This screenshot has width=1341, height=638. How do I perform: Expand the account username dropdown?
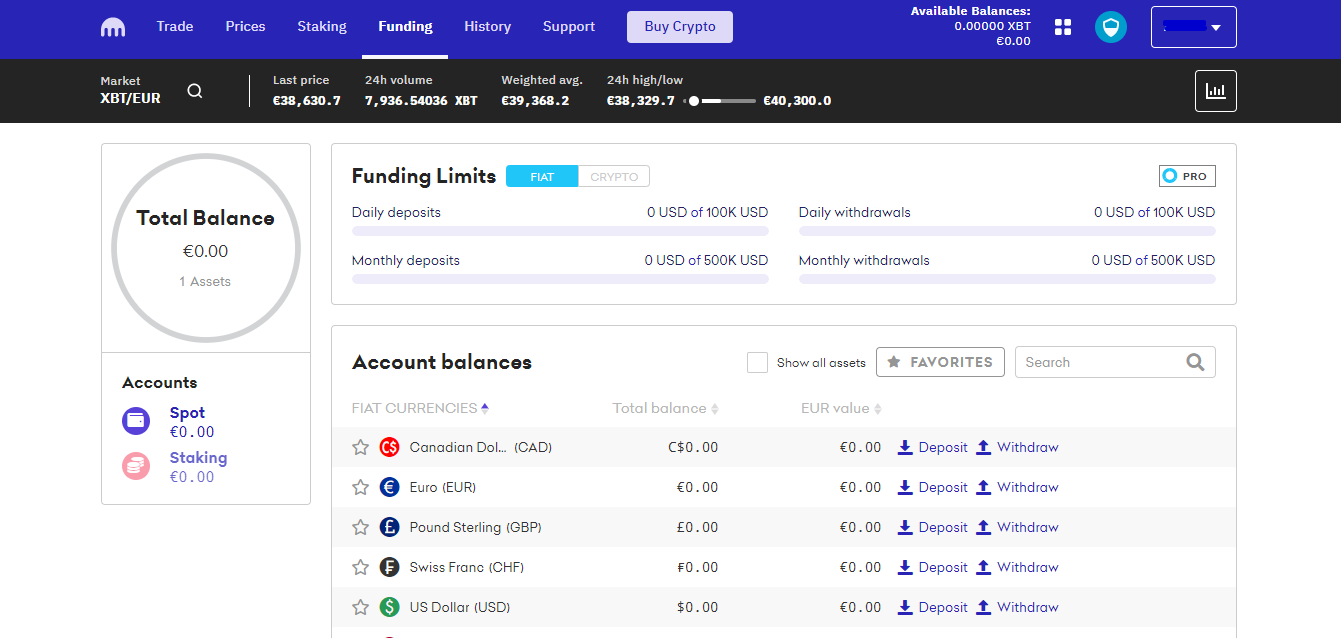pyautogui.click(x=1193, y=27)
